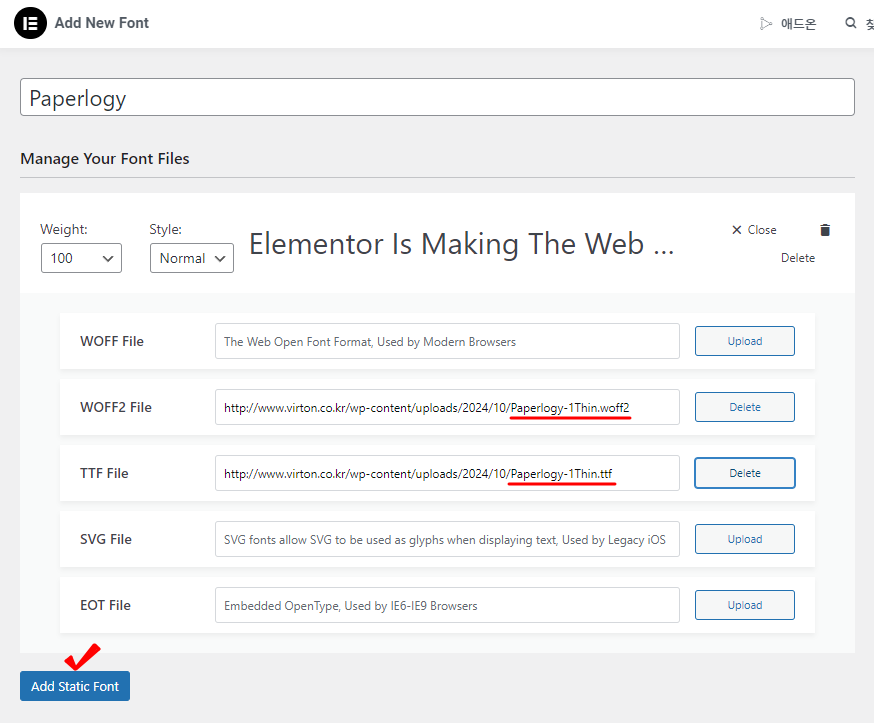Close the font variation panel

click(x=754, y=230)
